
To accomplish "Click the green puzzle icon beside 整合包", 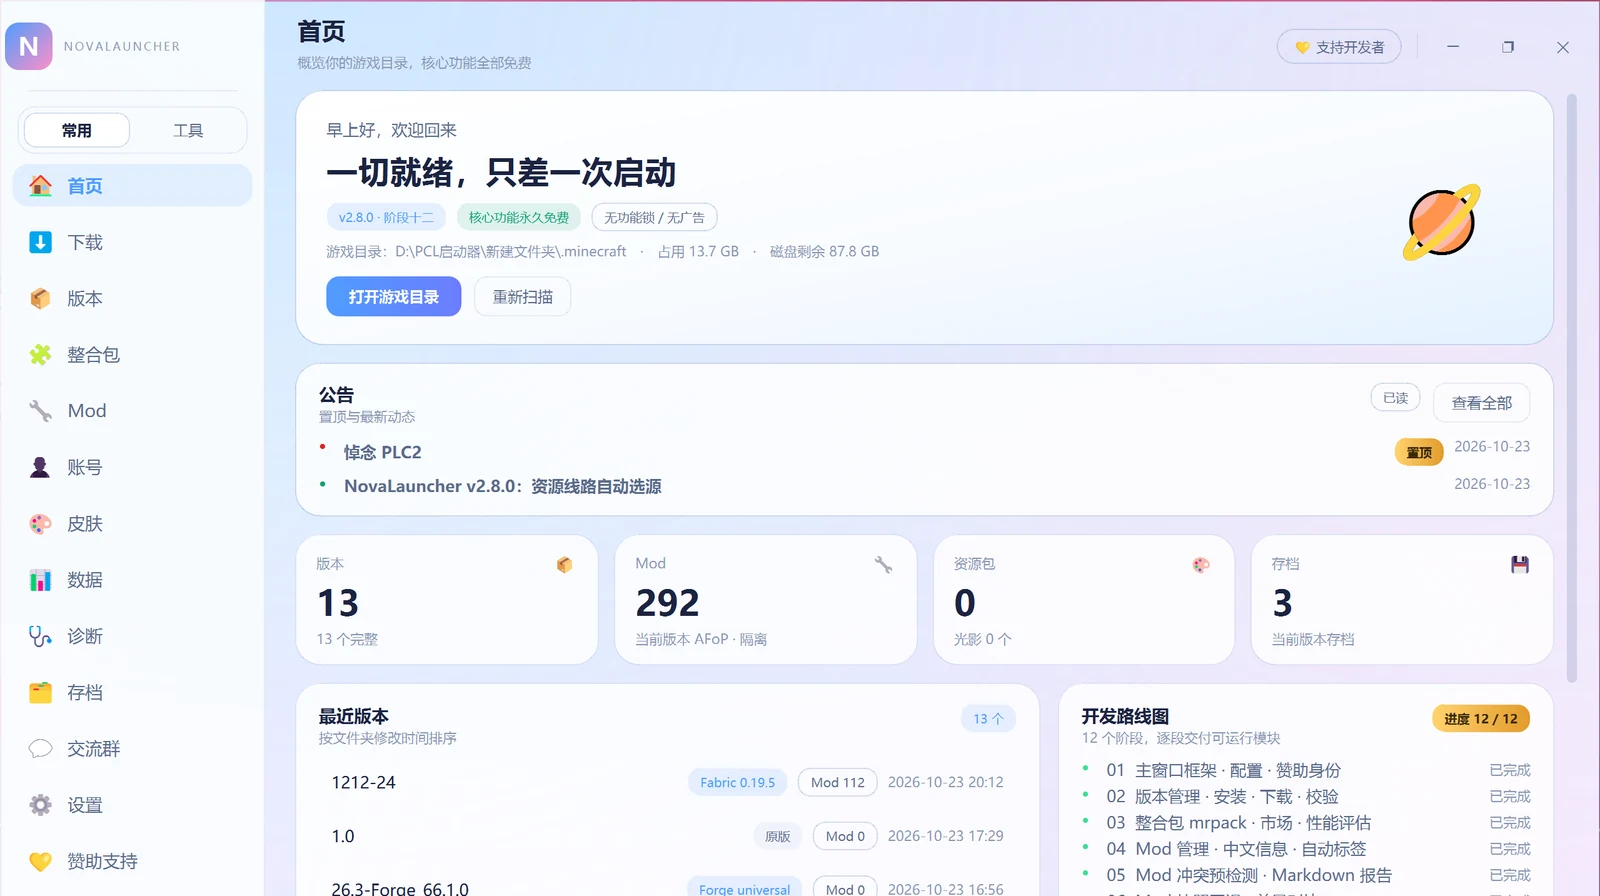I will click(x=40, y=354).
